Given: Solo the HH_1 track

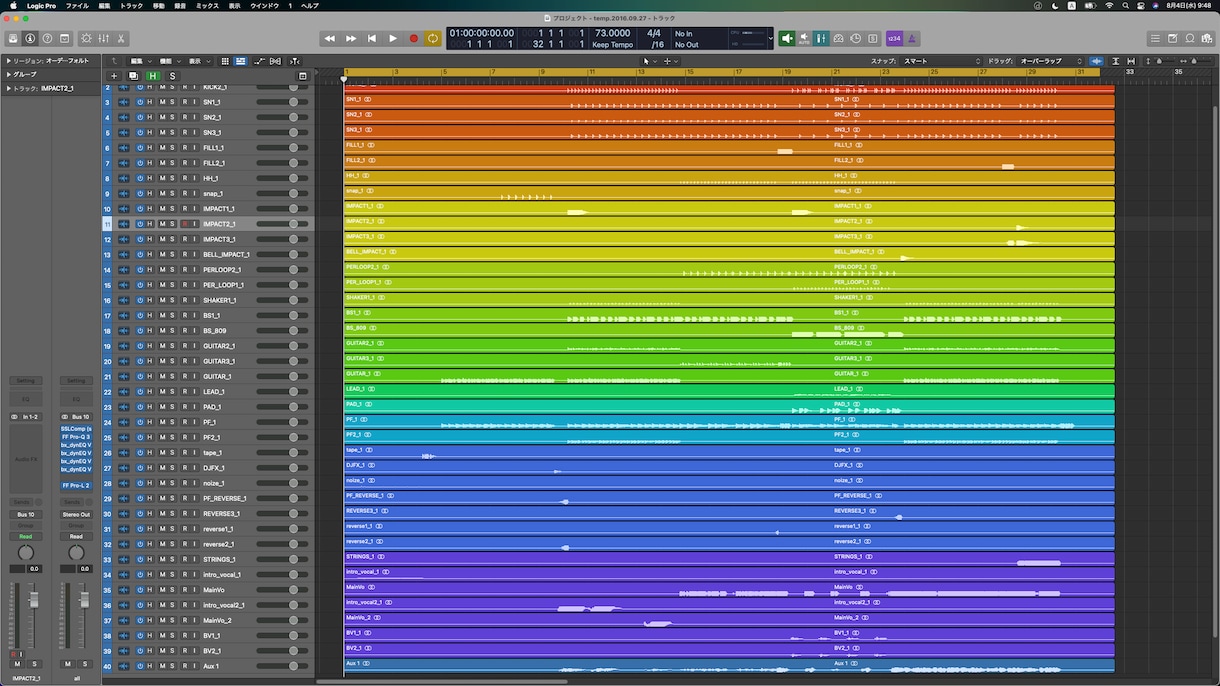Looking at the screenshot, I should point(172,178).
